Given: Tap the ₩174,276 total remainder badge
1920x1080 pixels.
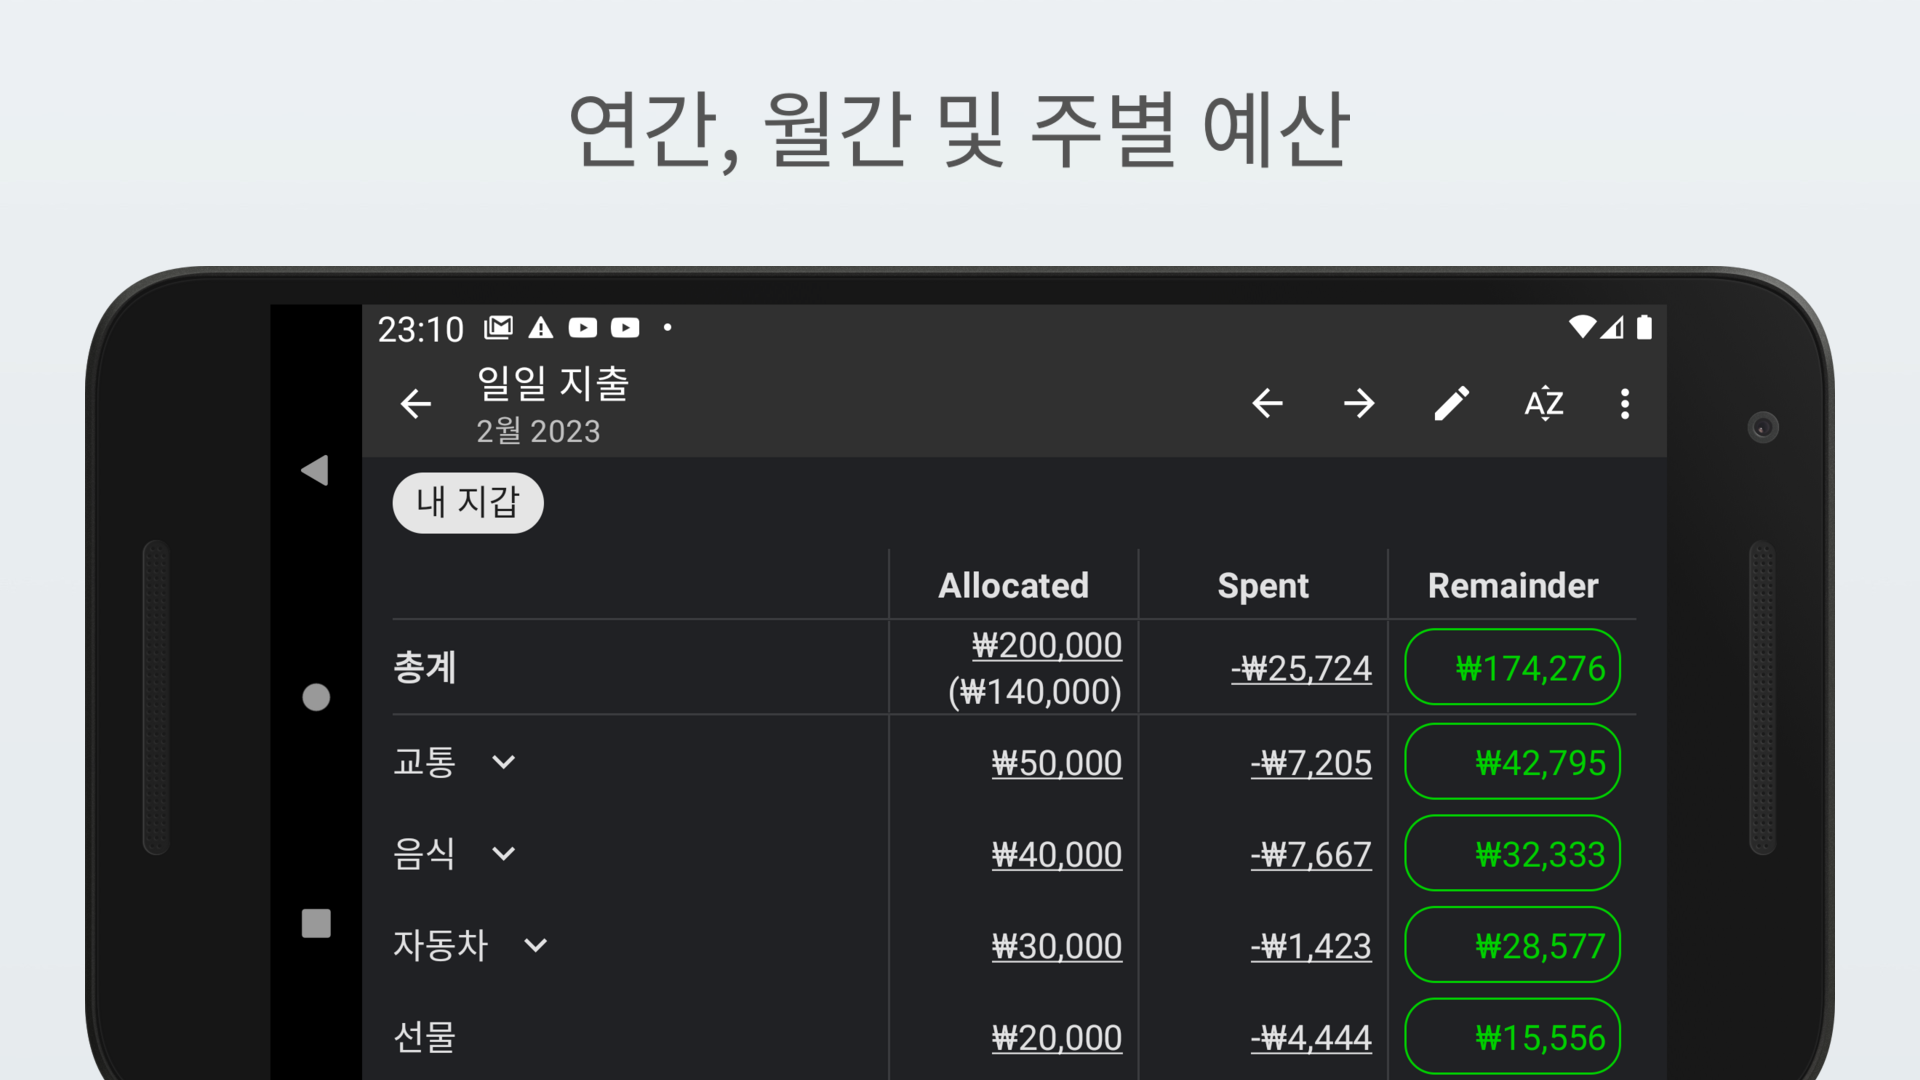Looking at the screenshot, I should click(x=1512, y=668).
